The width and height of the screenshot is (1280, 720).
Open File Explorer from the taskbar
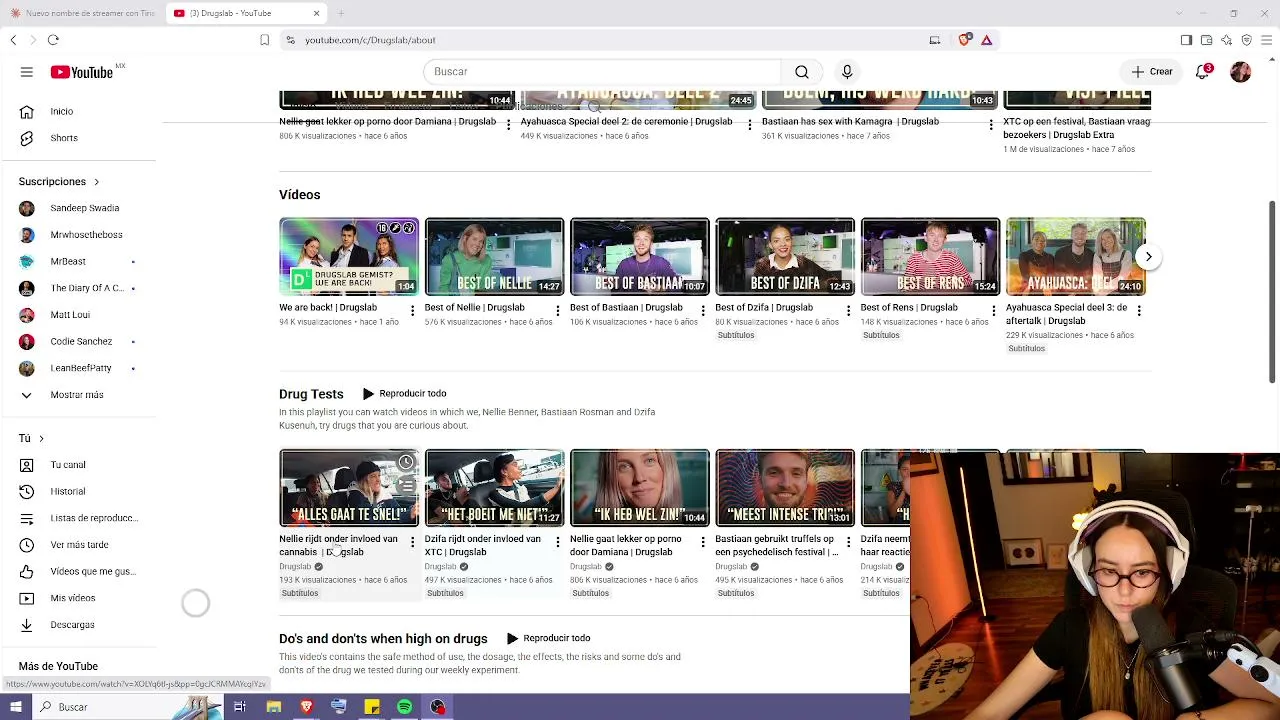273,707
